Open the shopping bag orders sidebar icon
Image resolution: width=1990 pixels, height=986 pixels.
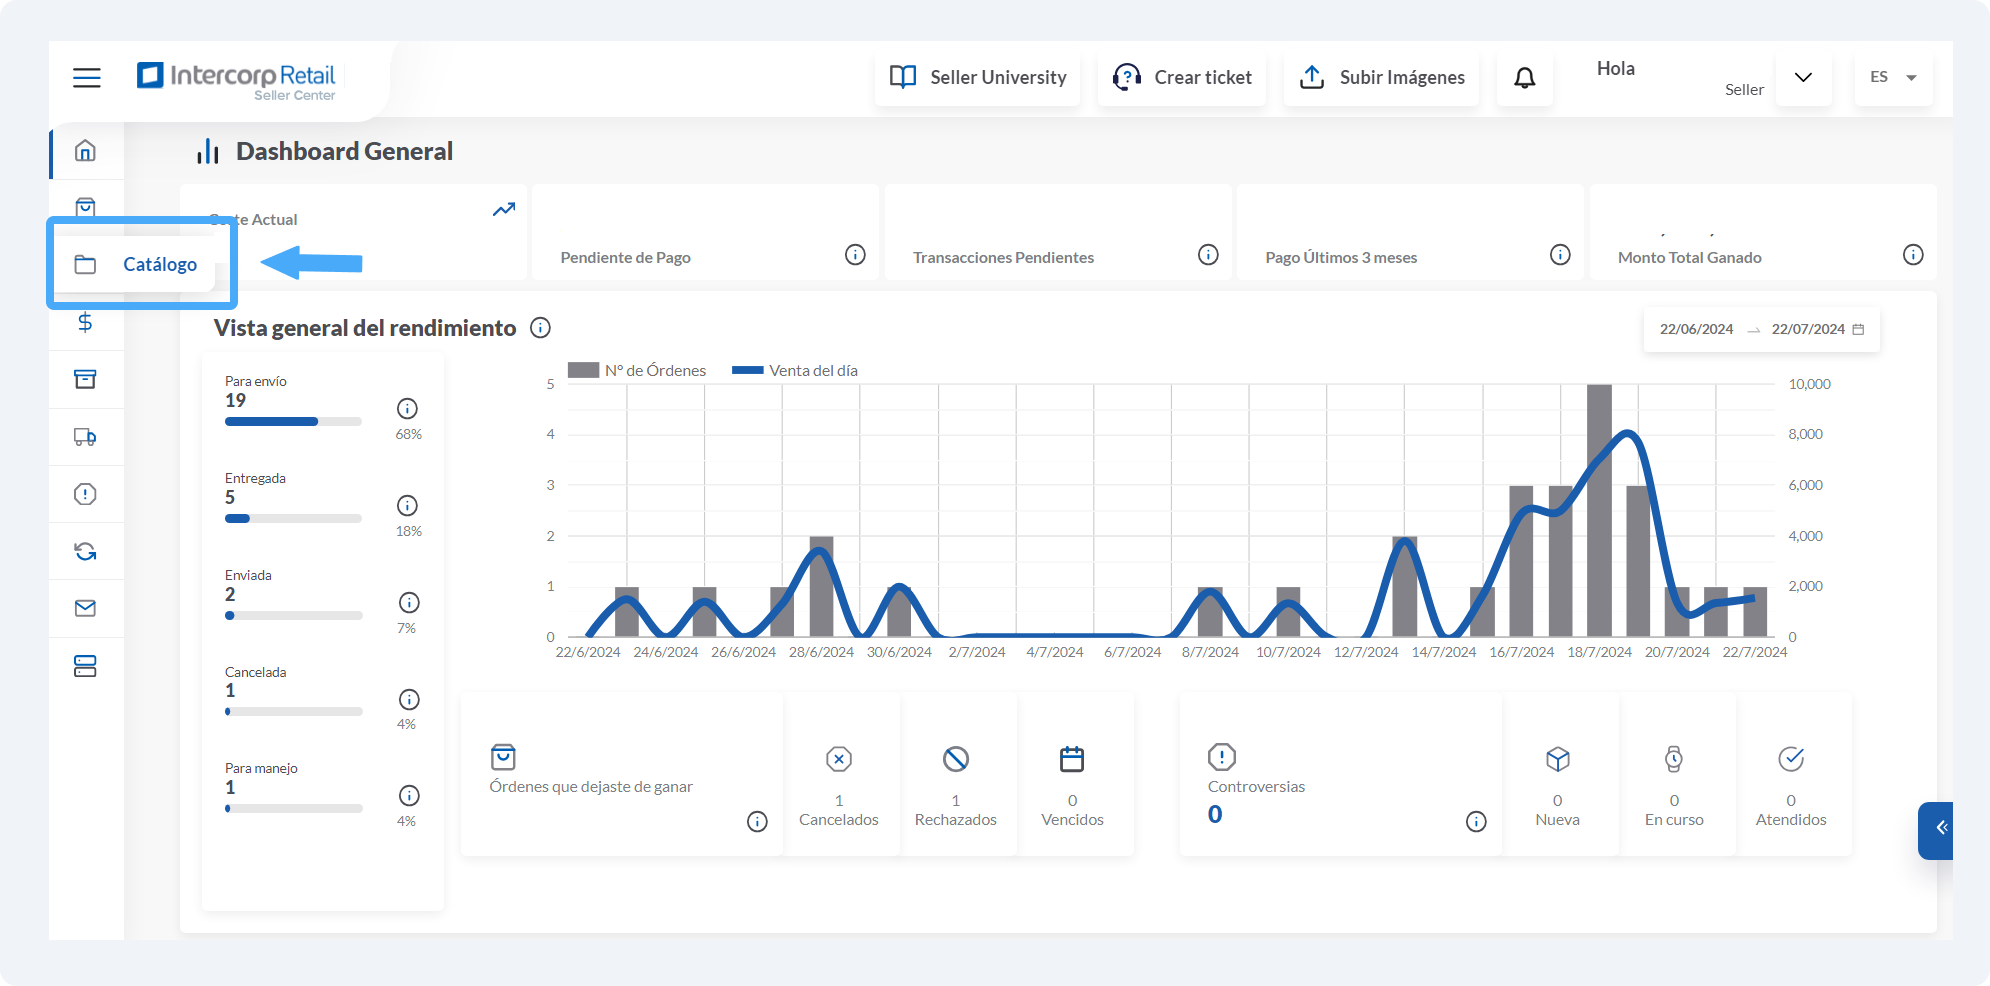coord(85,206)
